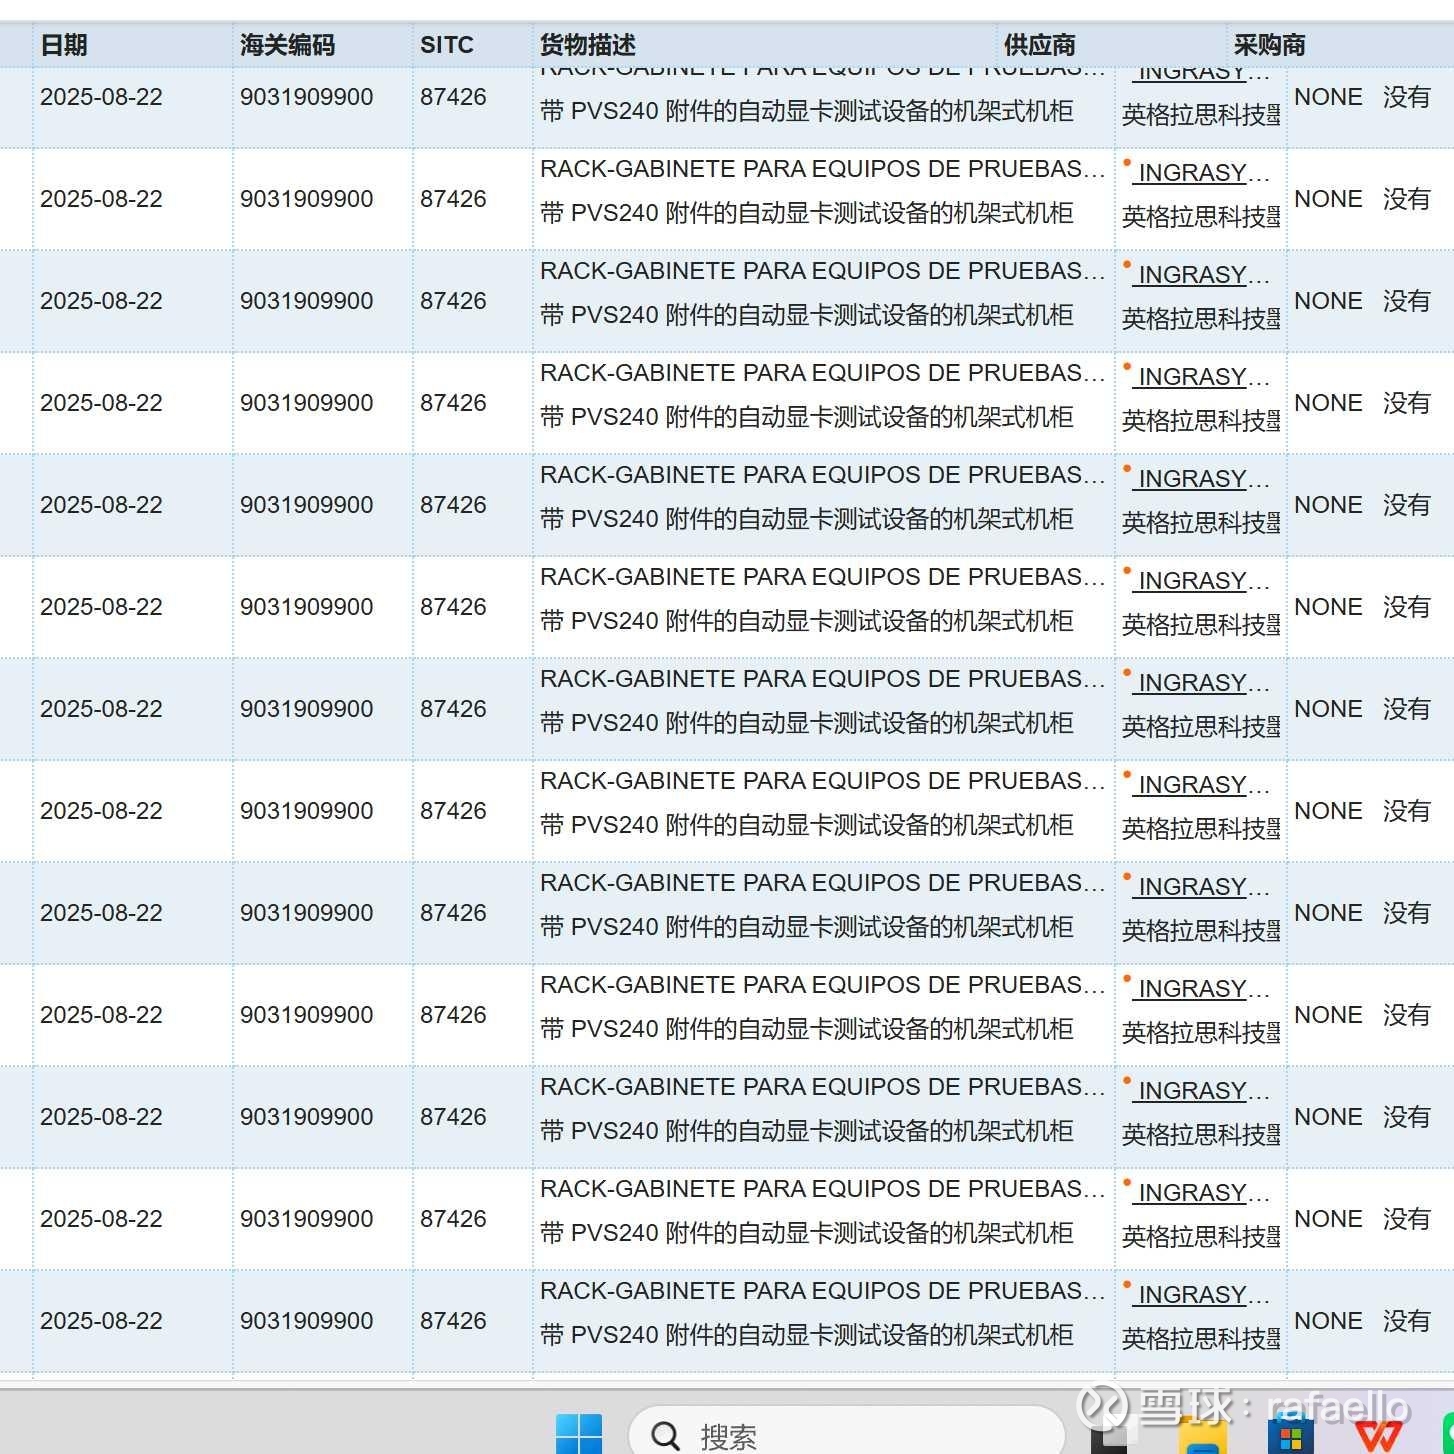Launch WPS Office from the taskbar
Image resolution: width=1454 pixels, height=1454 pixels.
point(1378,1438)
